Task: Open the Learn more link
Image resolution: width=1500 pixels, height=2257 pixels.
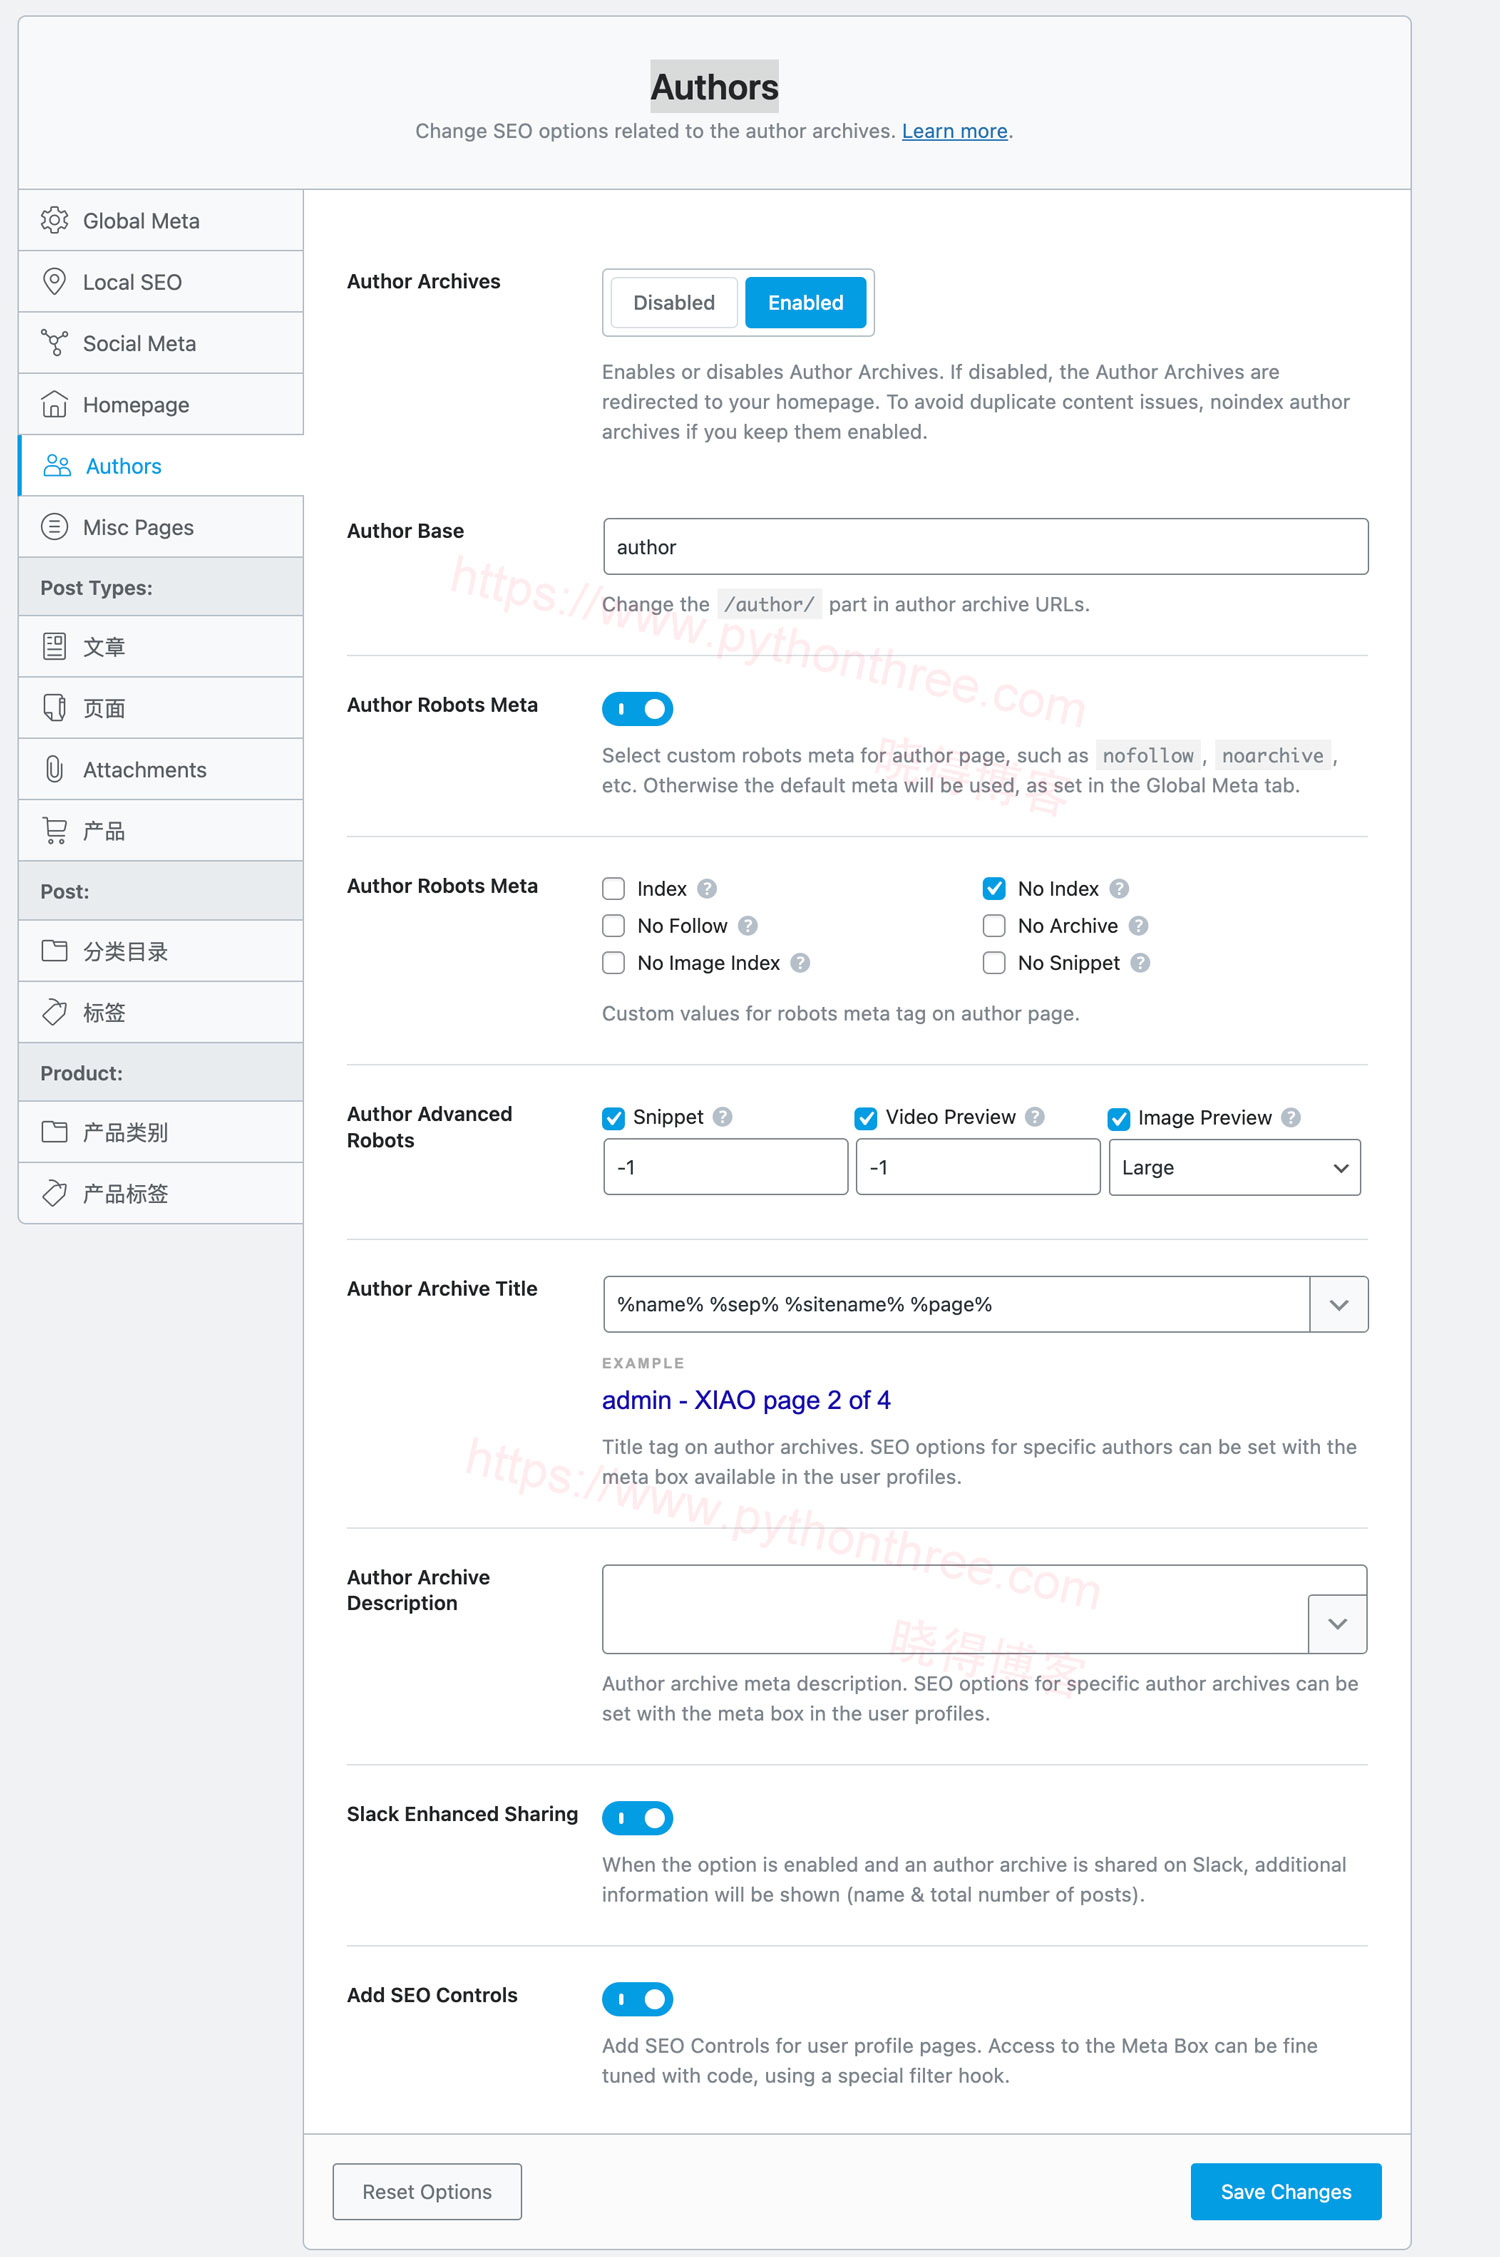Action: click(954, 131)
